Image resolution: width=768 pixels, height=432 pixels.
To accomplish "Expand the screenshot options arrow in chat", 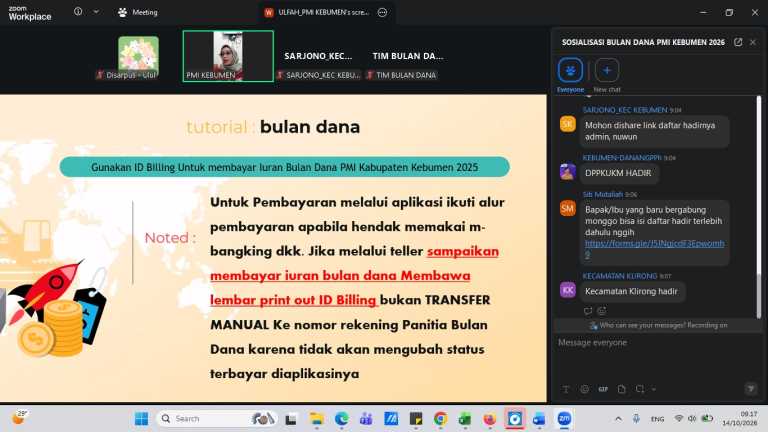I will click(x=654, y=389).
